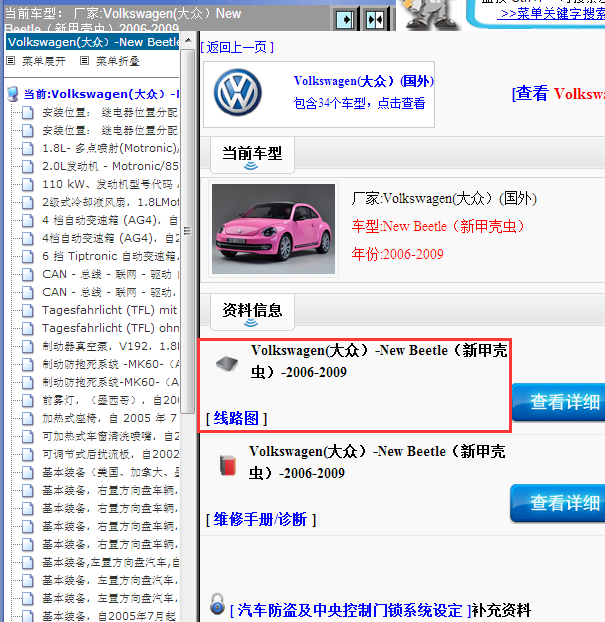Click 查看详细 button for 维修手册 entry
Screen dimensions: 605x622
(x=558, y=503)
